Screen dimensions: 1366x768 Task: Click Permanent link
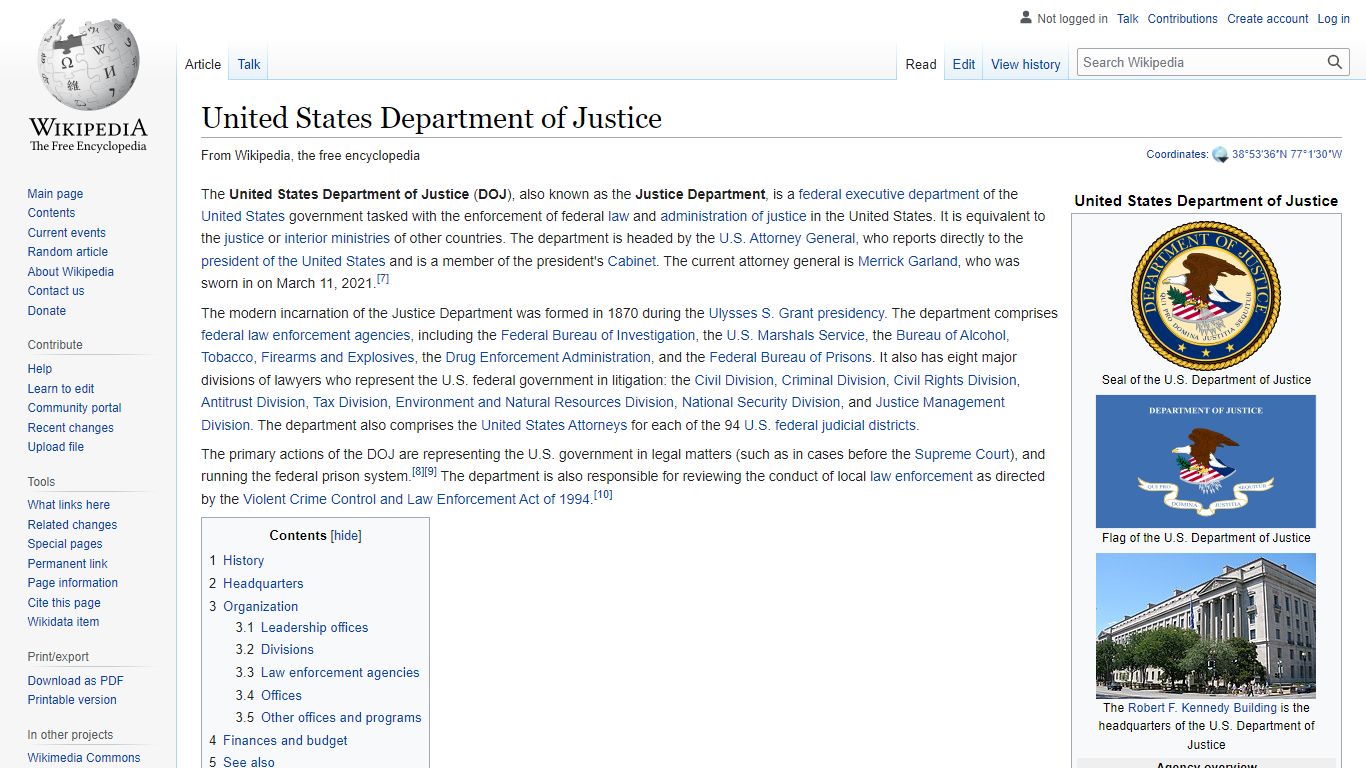68,564
